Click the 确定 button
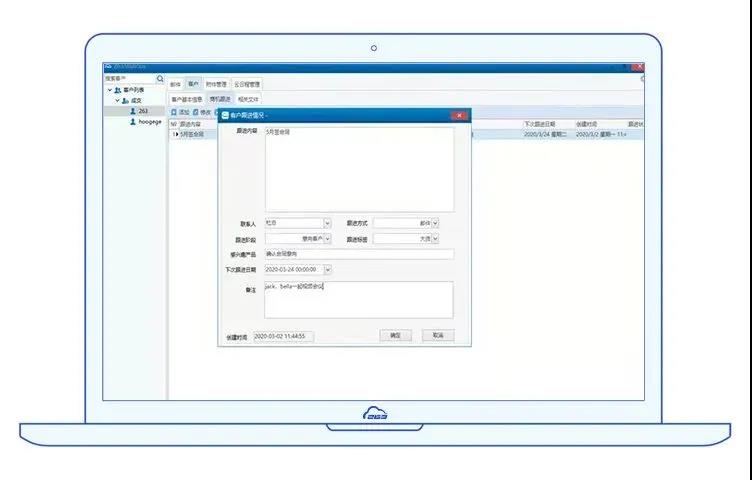This screenshot has width=752, height=480. pos(395,335)
